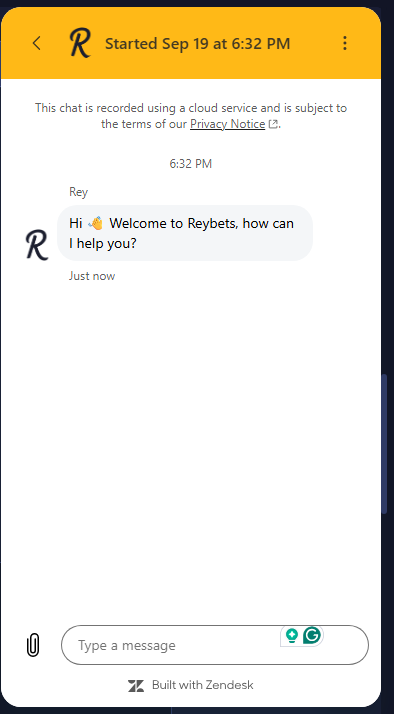Click the green lightbulb suggestion icon
394x714 pixels.
coord(292,635)
